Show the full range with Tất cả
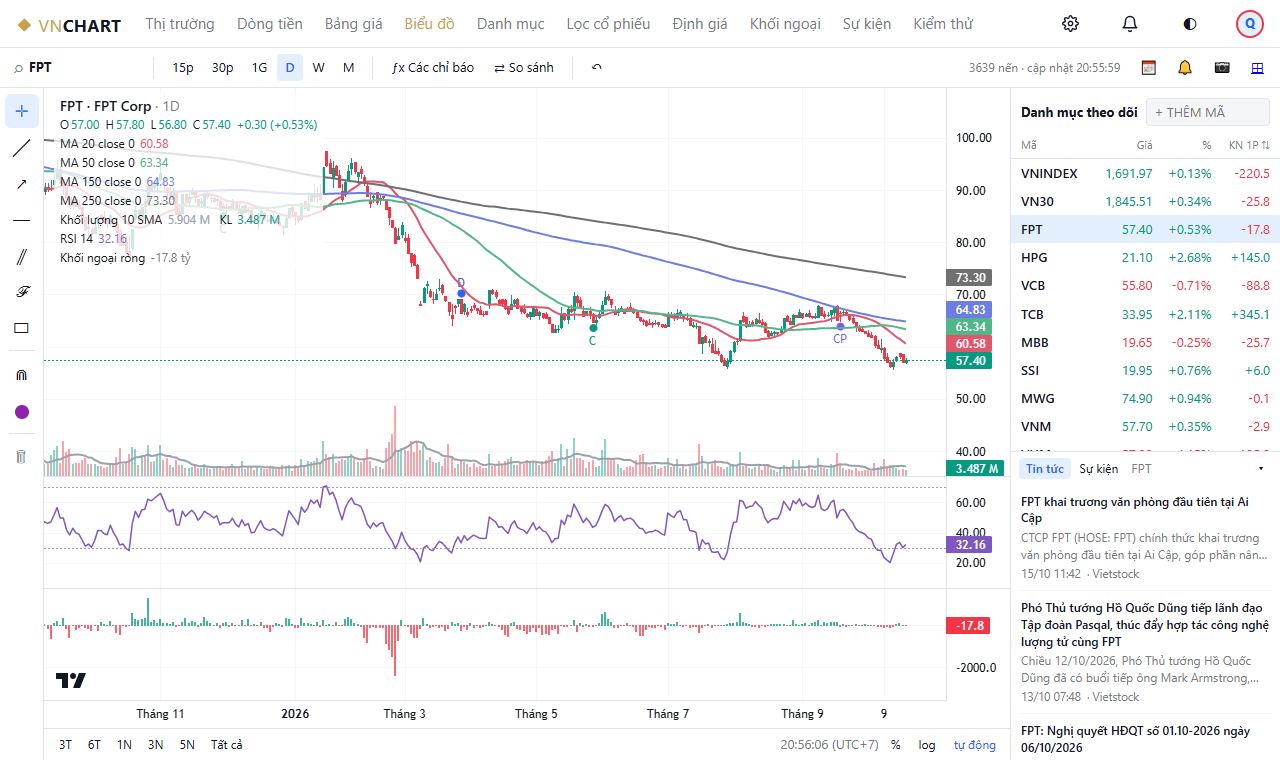This screenshot has width=1280, height=760. 227,745
